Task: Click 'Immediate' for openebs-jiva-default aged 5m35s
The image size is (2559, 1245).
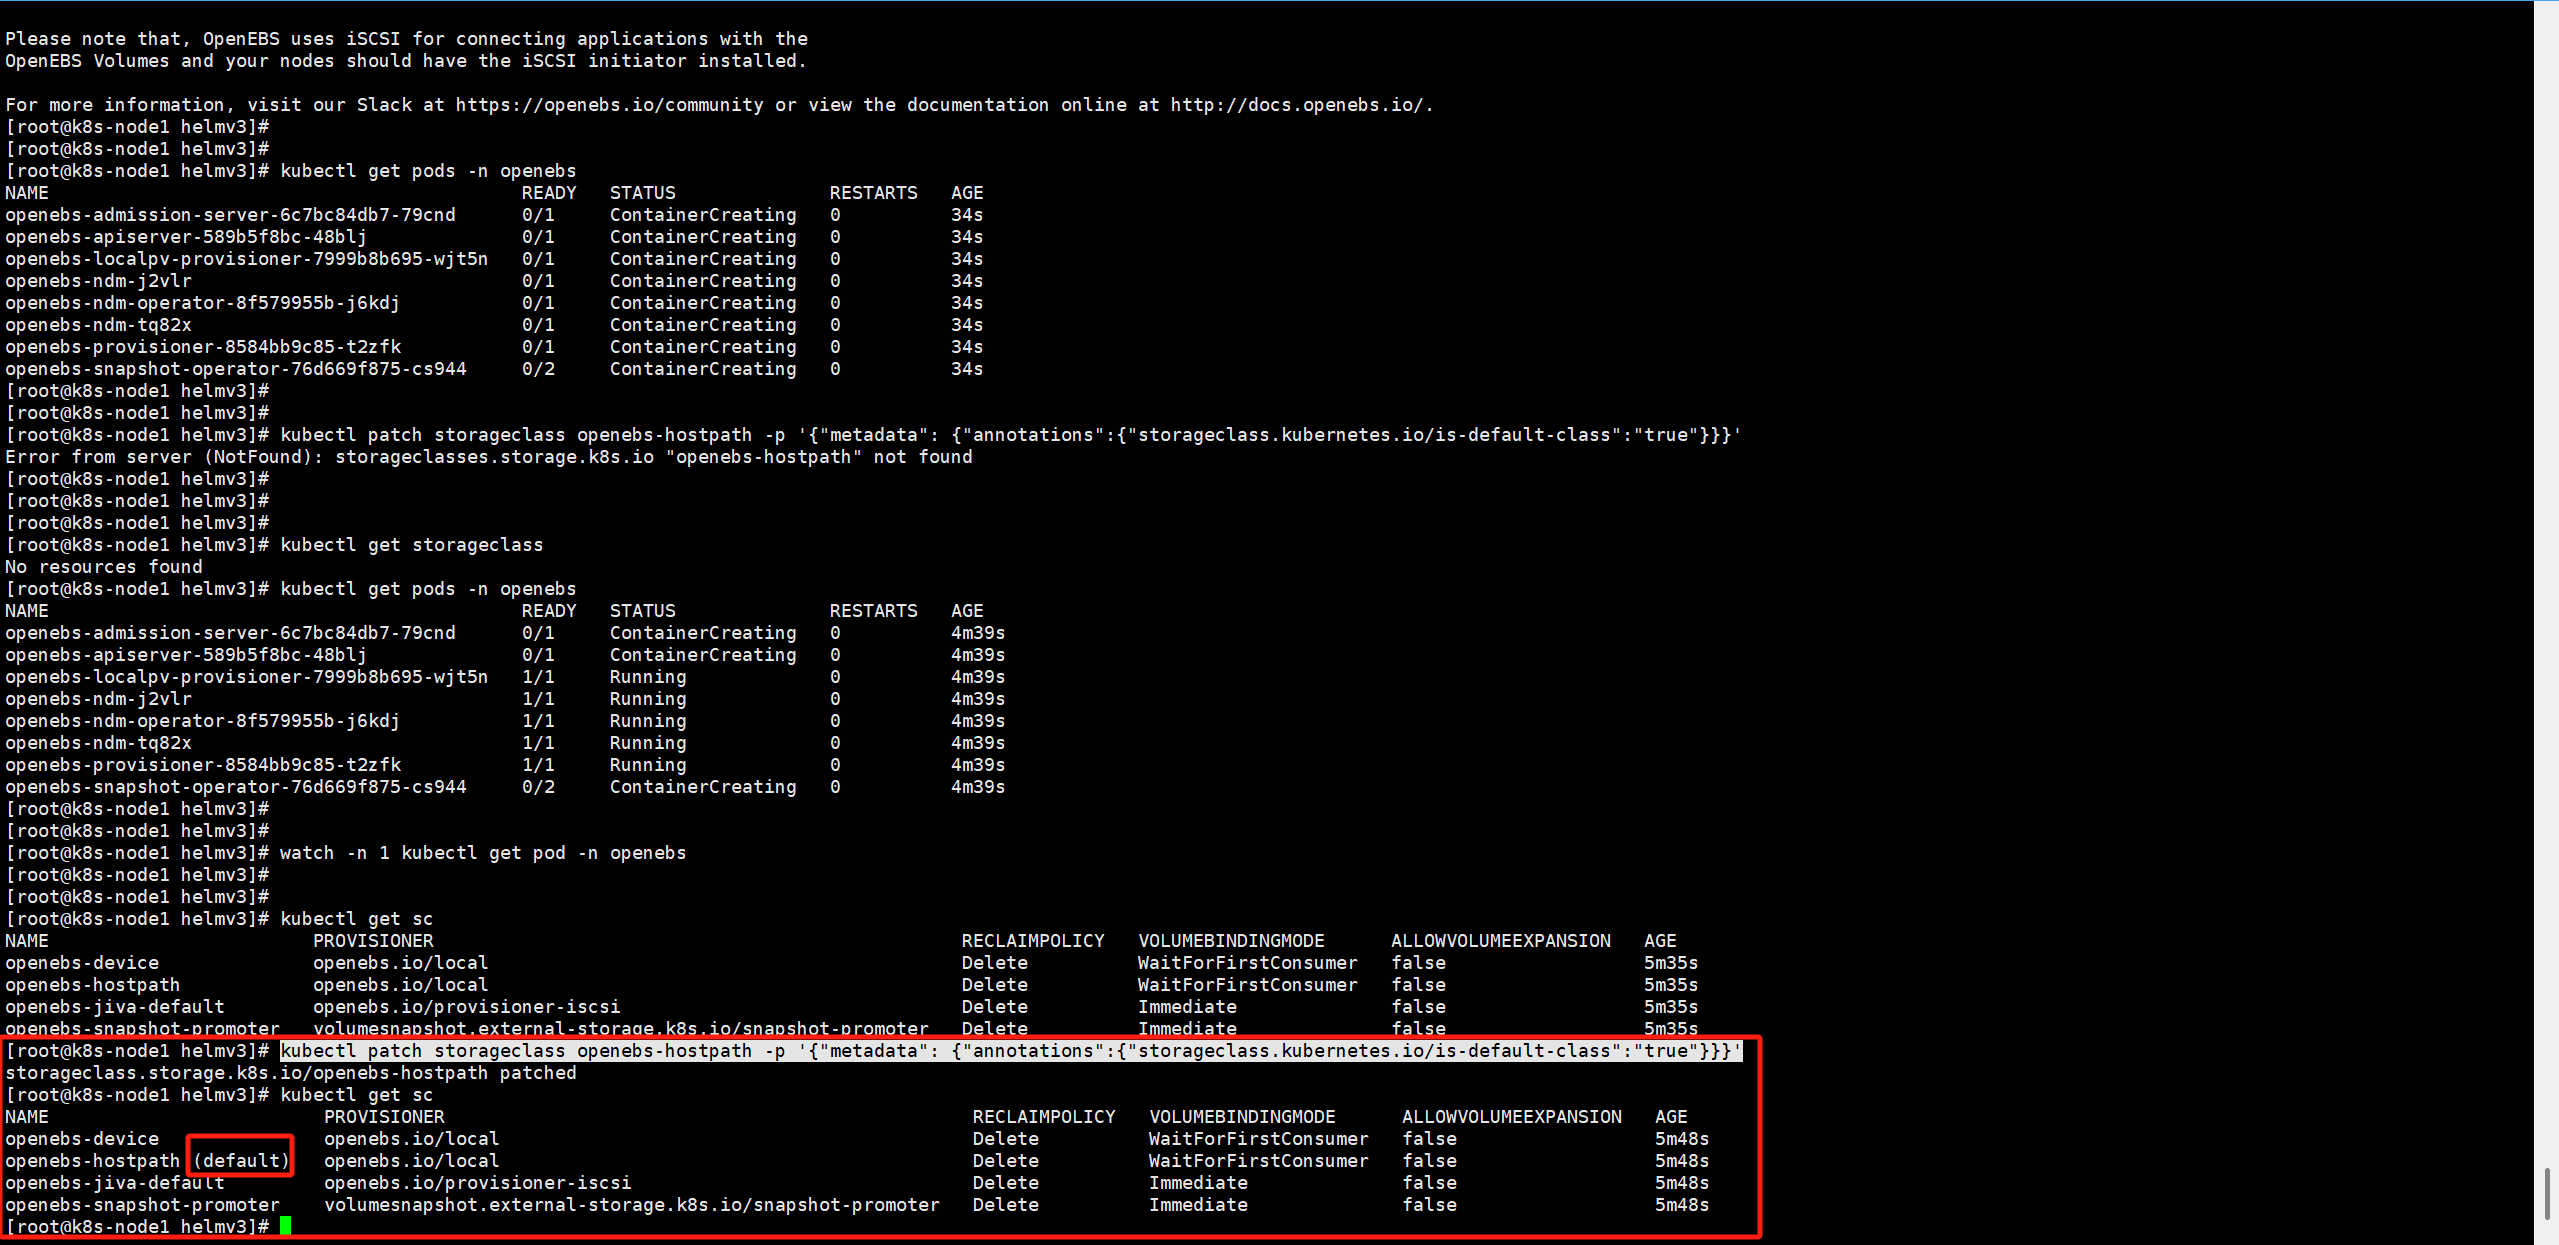Action: (x=1187, y=1006)
